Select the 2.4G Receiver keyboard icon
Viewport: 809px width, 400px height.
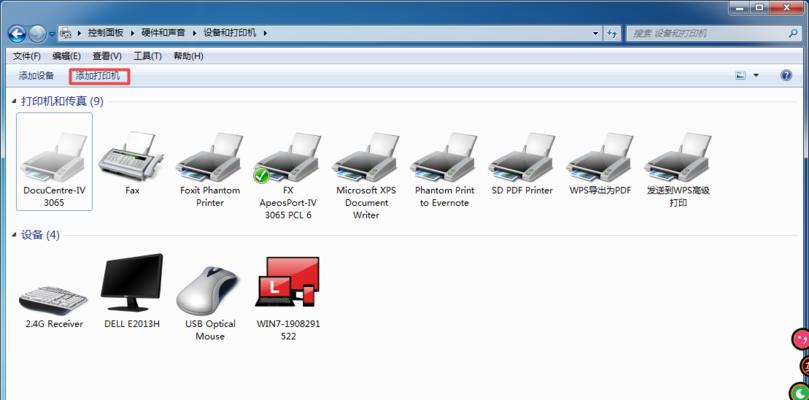pos(54,300)
